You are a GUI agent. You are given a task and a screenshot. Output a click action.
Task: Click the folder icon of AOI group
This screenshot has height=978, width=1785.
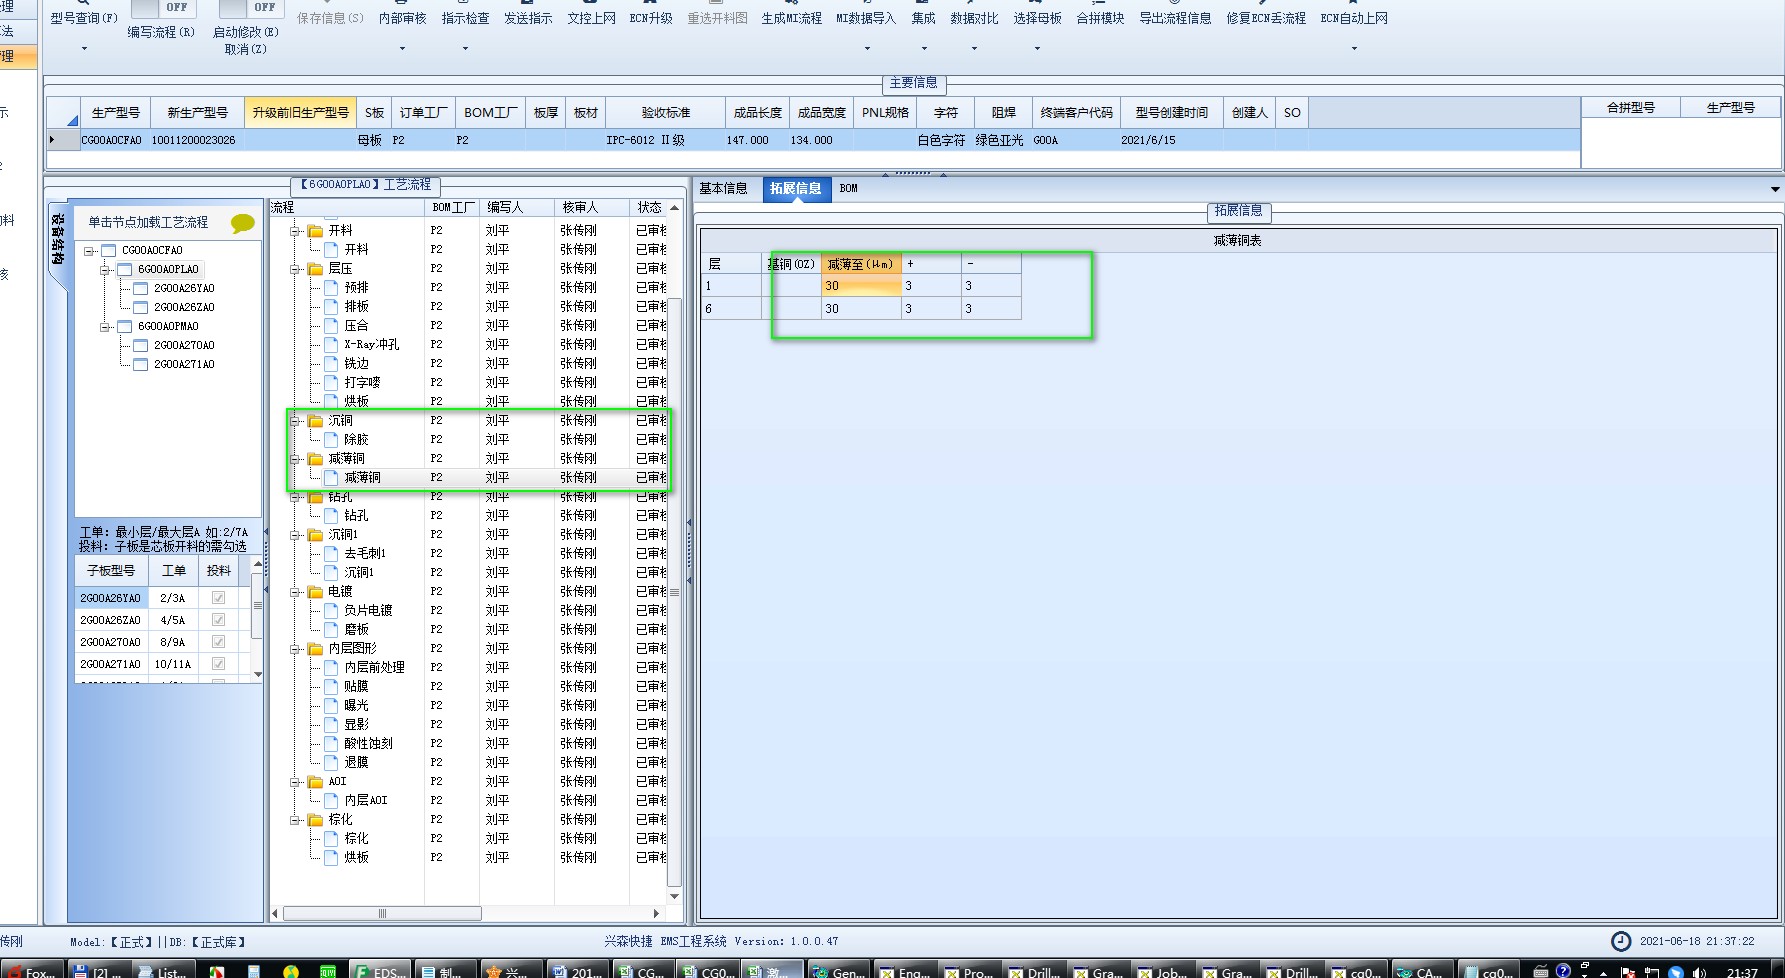point(316,781)
